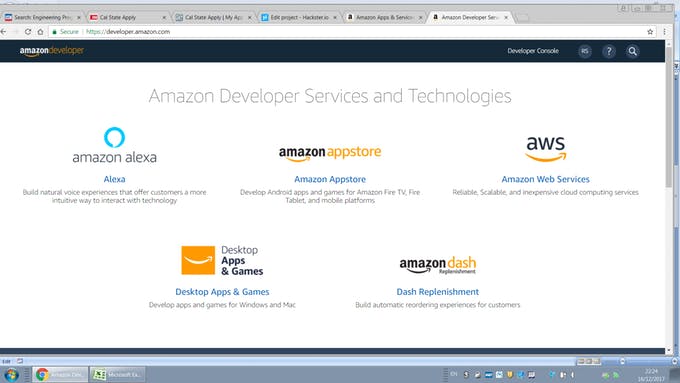Switch to Chrome in the taskbar
Screen dimensions: 680x383
[60, 374]
